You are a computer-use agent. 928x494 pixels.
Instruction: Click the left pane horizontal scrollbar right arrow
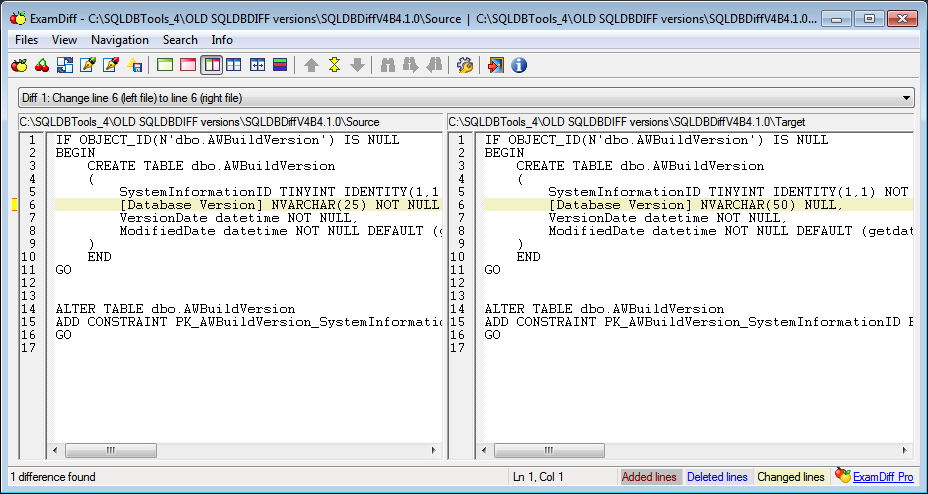(433, 451)
